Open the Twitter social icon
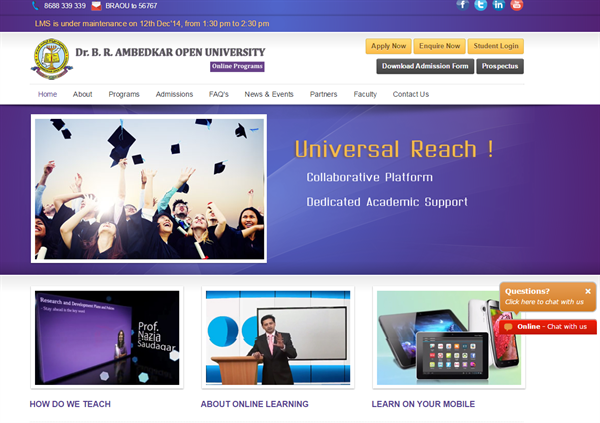The width and height of the screenshot is (600, 423). tap(481, 5)
